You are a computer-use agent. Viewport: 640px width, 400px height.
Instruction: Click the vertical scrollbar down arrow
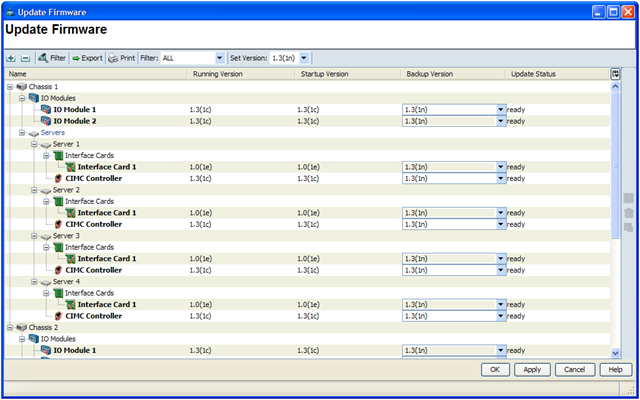point(615,353)
